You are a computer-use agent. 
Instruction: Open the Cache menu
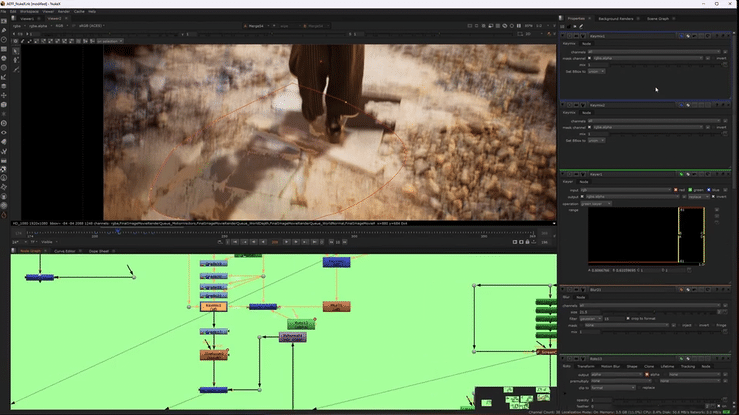79,11
